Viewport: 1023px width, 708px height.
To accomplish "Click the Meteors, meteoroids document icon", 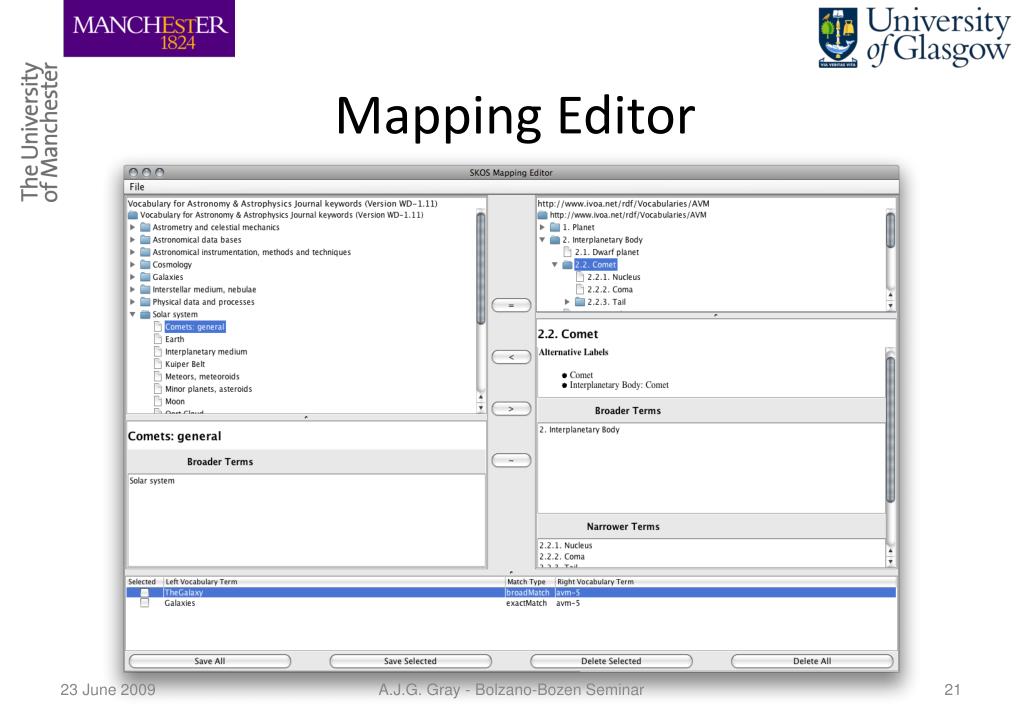I will (x=158, y=377).
